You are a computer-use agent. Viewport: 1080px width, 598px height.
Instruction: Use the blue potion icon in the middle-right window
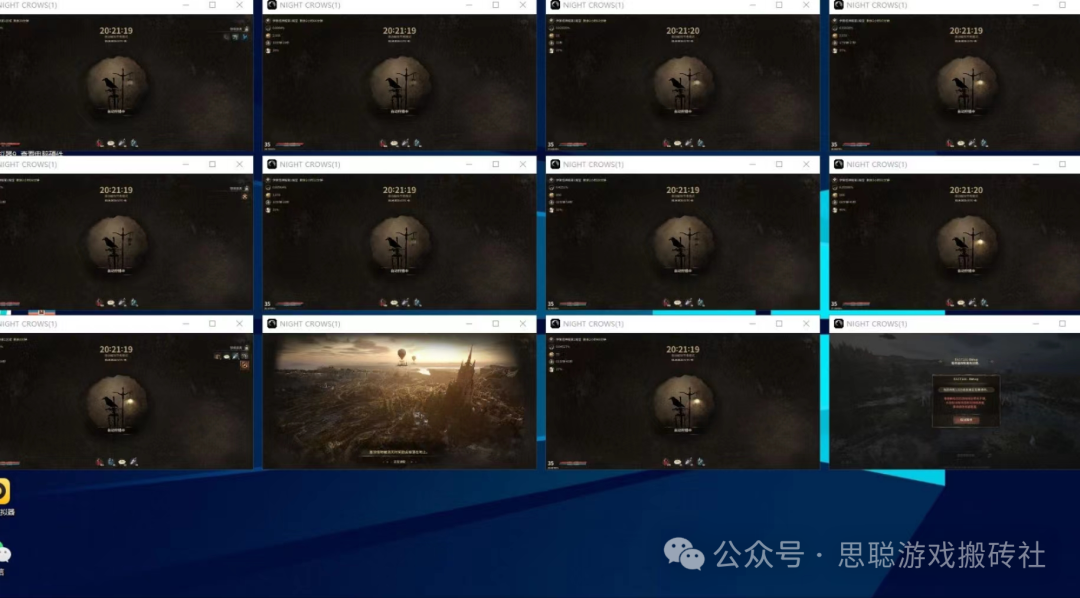(984, 302)
